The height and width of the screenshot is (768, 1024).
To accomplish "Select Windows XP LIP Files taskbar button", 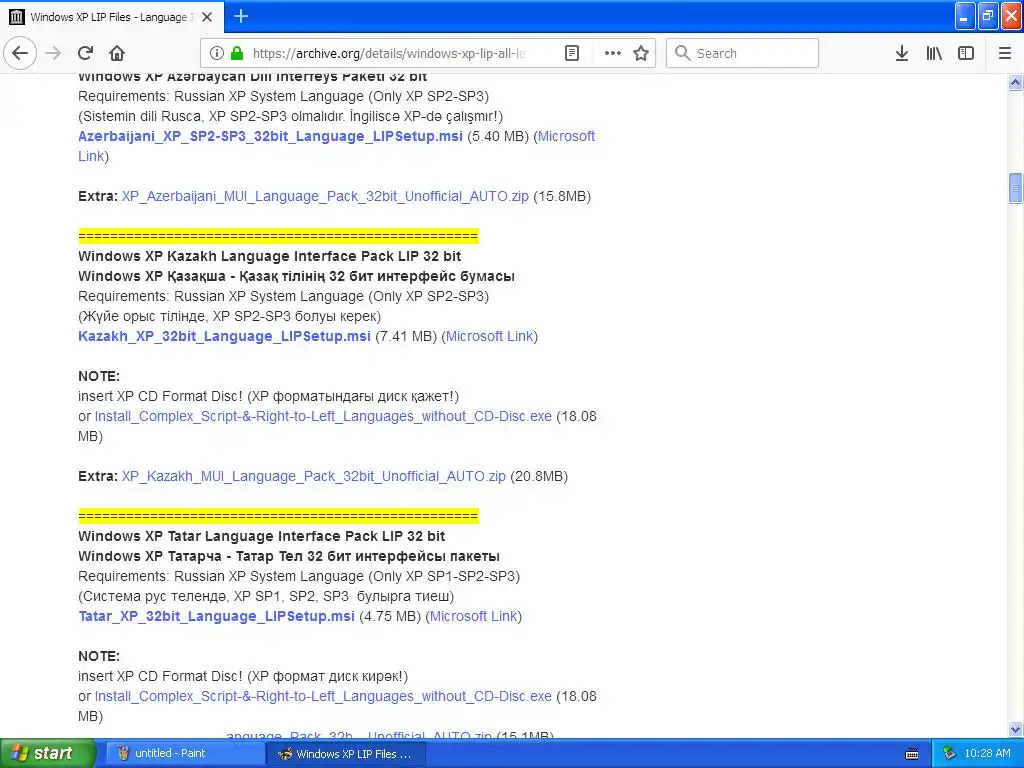I will 346,754.
